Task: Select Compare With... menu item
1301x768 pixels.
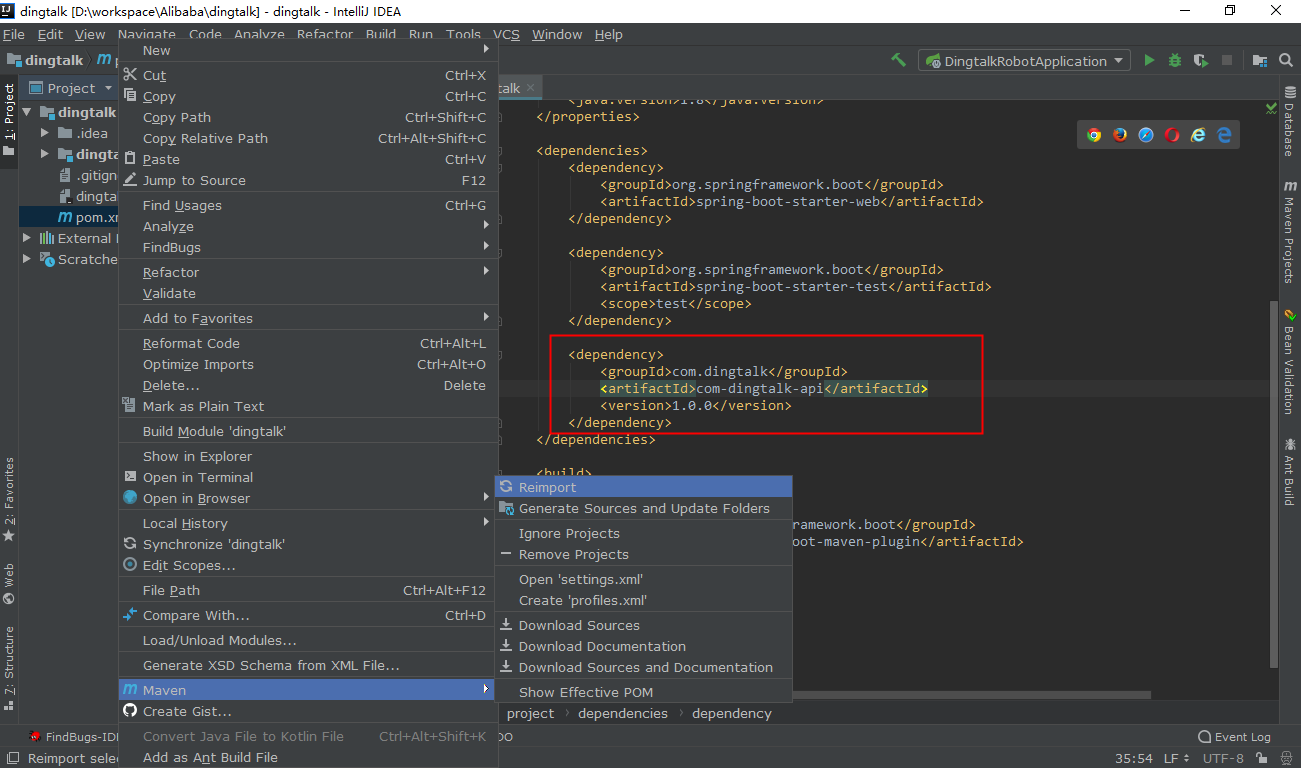Action: [x=308, y=615]
